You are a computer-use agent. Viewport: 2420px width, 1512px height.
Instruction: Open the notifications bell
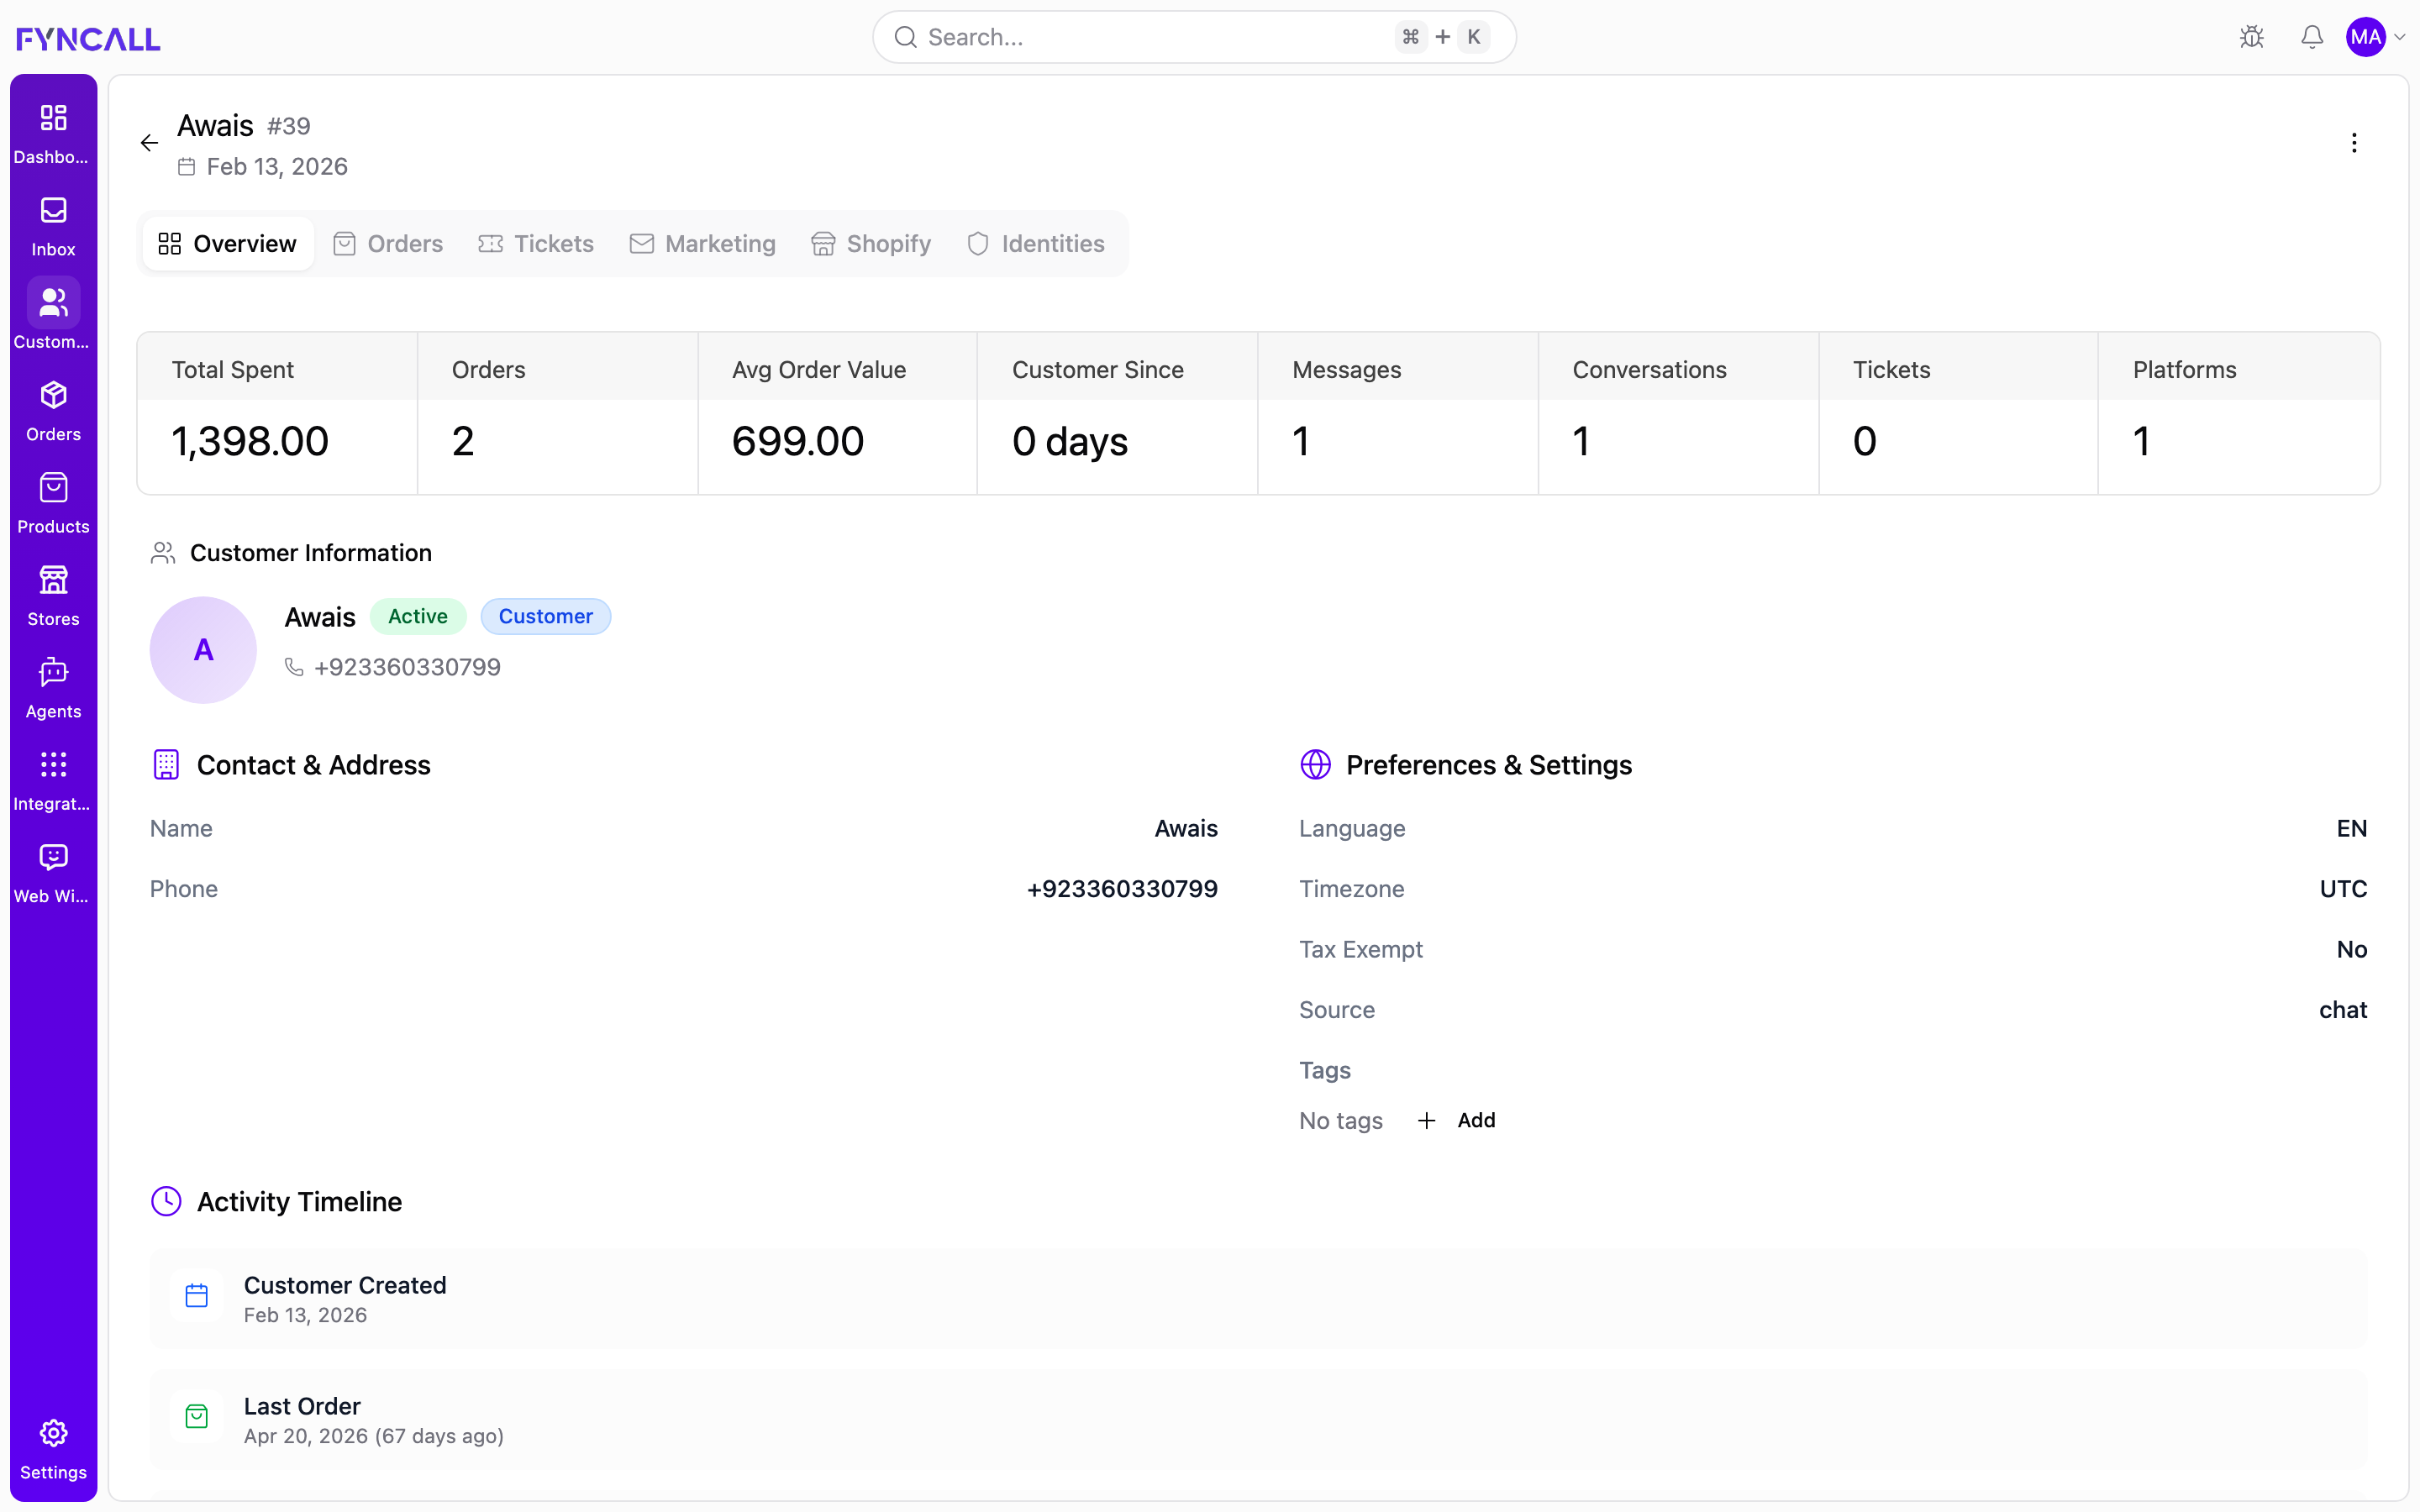[2312, 37]
